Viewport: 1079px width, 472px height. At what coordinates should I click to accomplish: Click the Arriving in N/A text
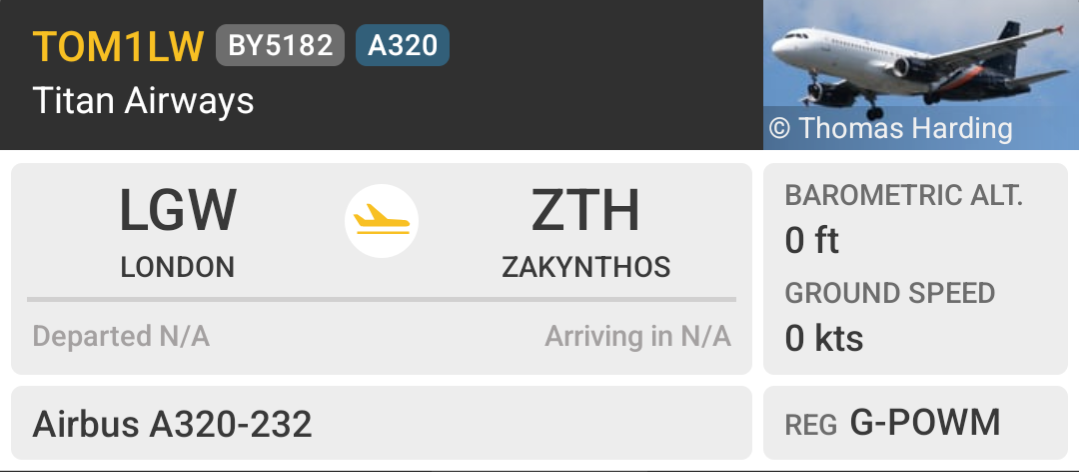coord(638,336)
